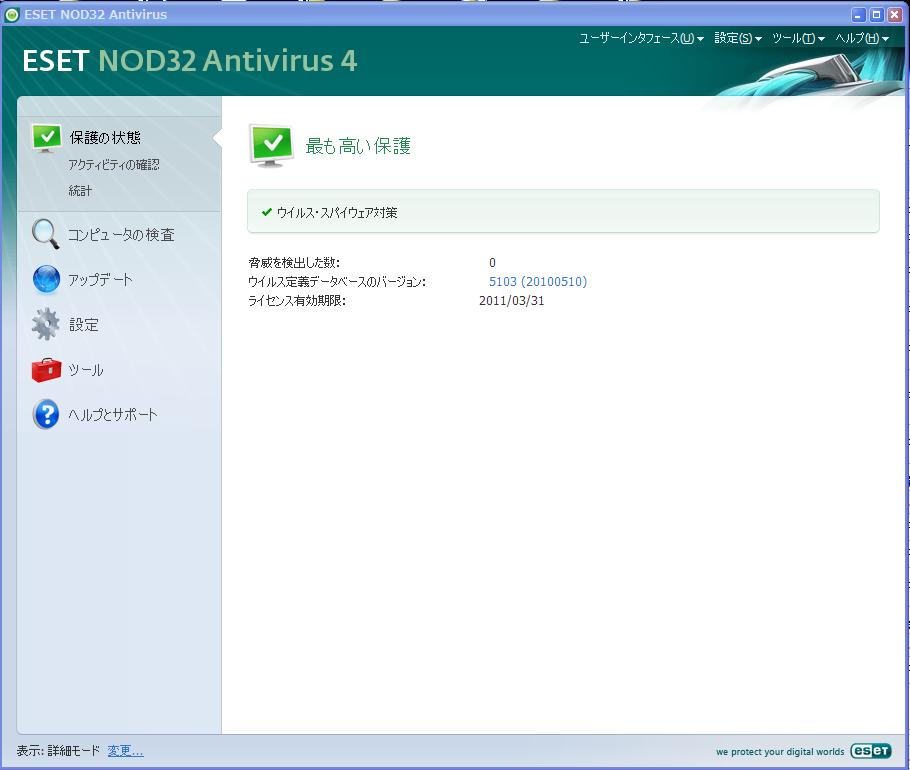Viewport: 910px width, 770px height.
Task: Click the magnifying glass icon for コンピュータの検査
Action: (46, 234)
